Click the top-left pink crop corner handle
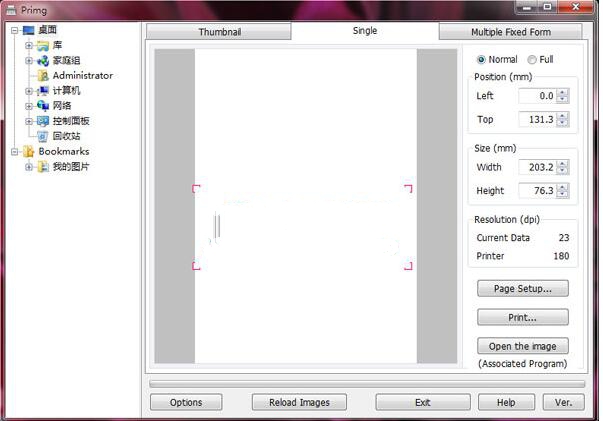Screen dimensions: 603x421 point(196,189)
